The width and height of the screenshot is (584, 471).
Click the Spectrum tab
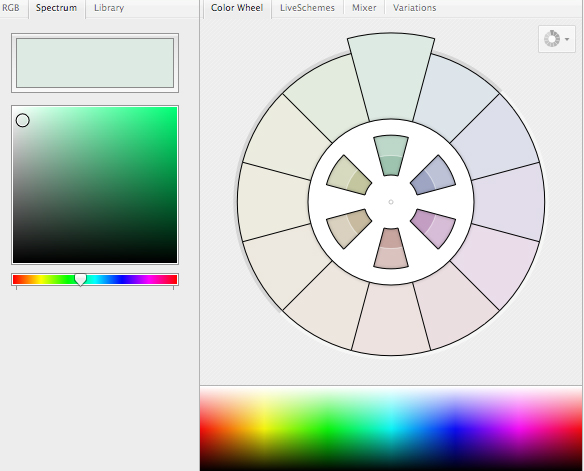coord(57,8)
